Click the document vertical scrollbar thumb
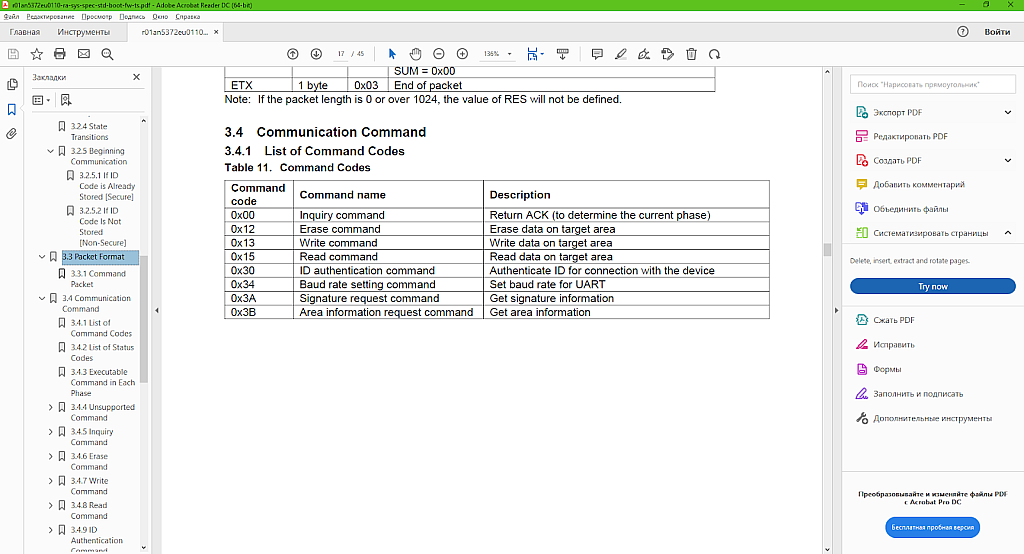The height and width of the screenshot is (554, 1024). pos(827,249)
